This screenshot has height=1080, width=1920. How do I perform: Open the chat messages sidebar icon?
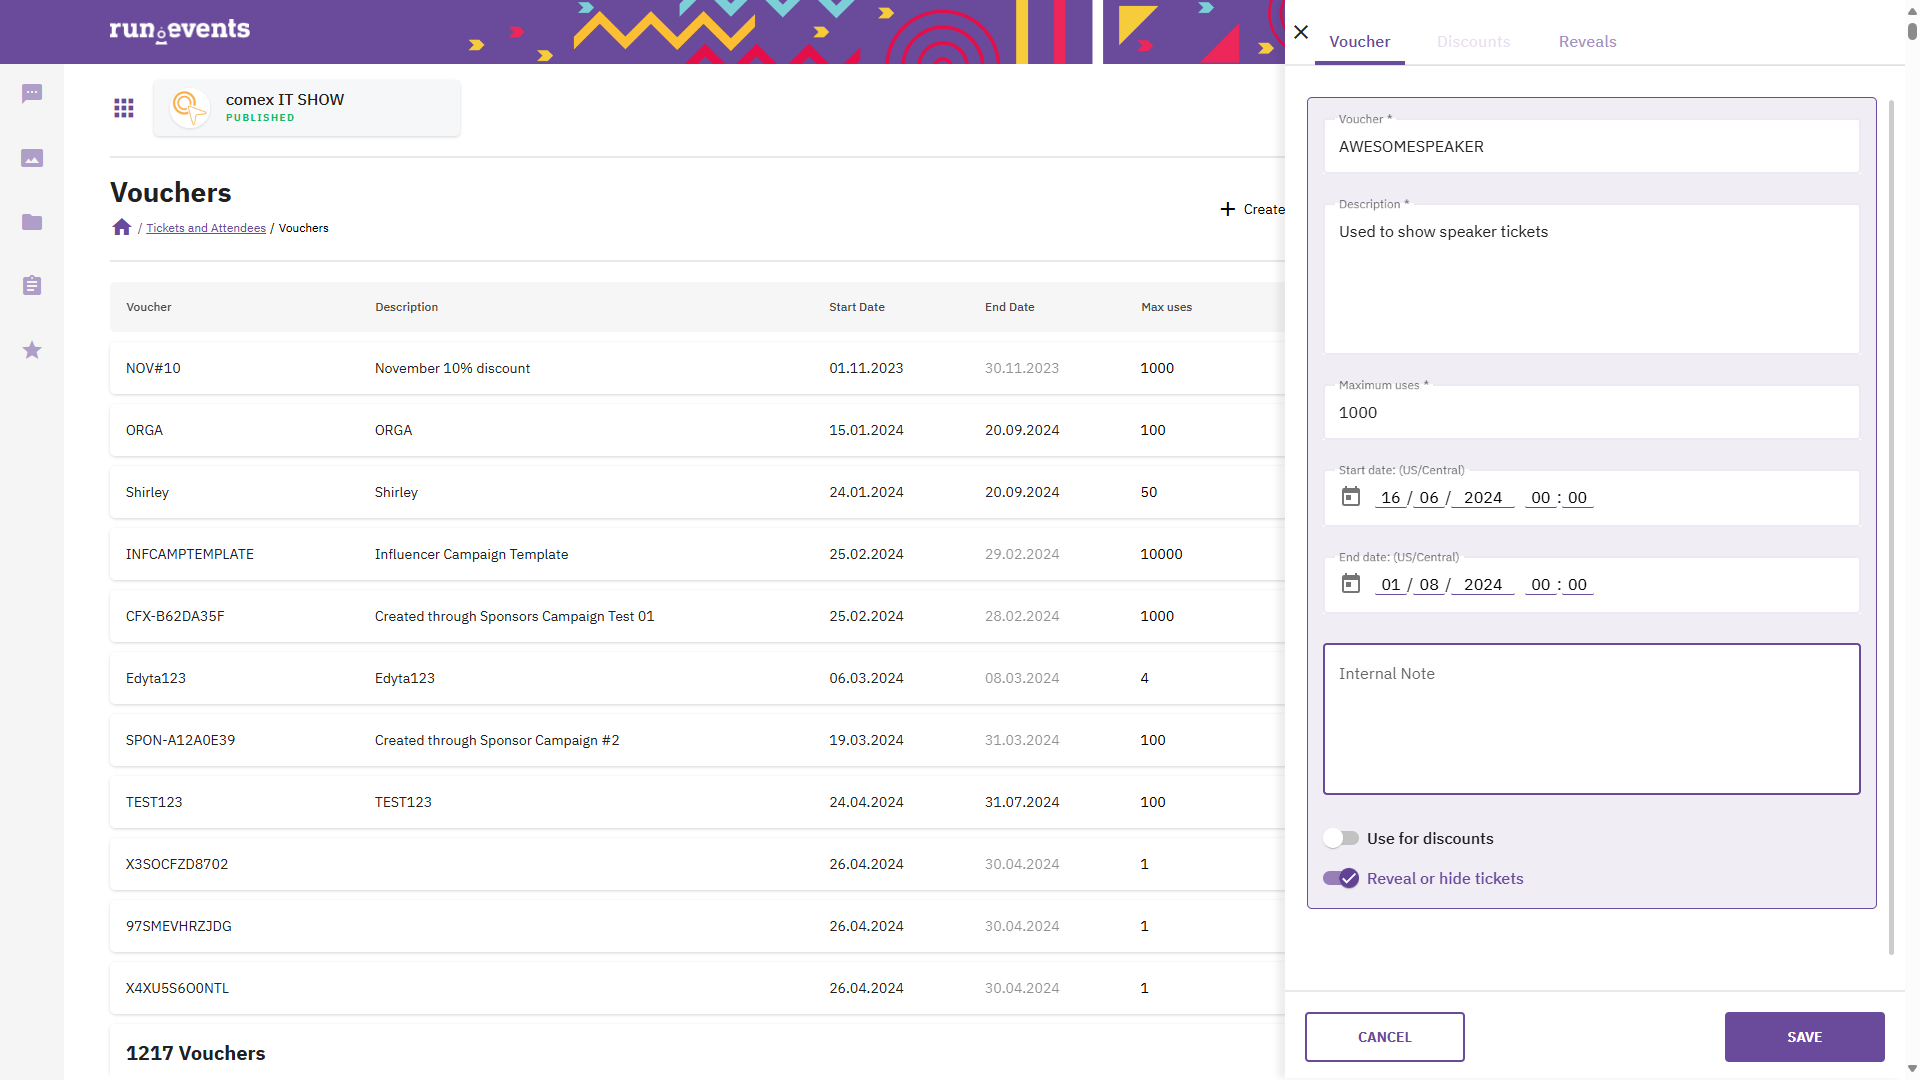point(32,94)
